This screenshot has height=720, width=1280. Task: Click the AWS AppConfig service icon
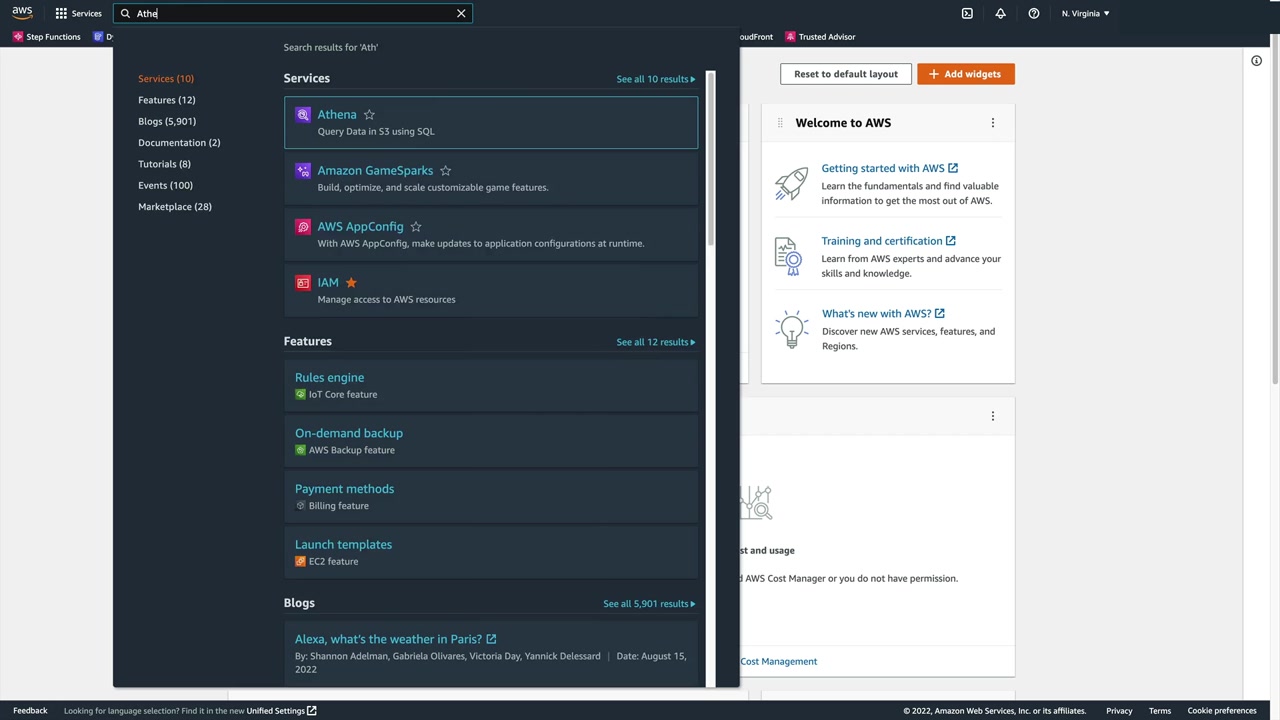click(303, 227)
